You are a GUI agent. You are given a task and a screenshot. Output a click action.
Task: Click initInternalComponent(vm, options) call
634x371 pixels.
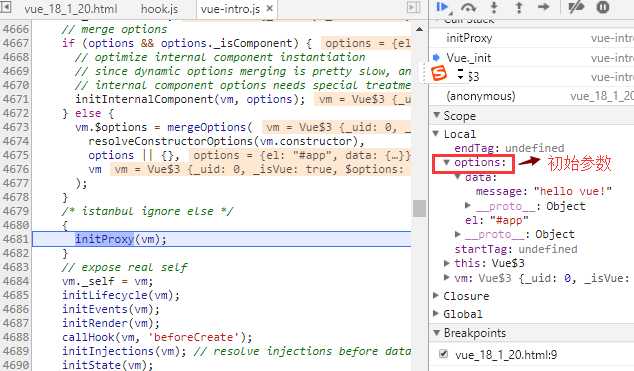click(190, 99)
